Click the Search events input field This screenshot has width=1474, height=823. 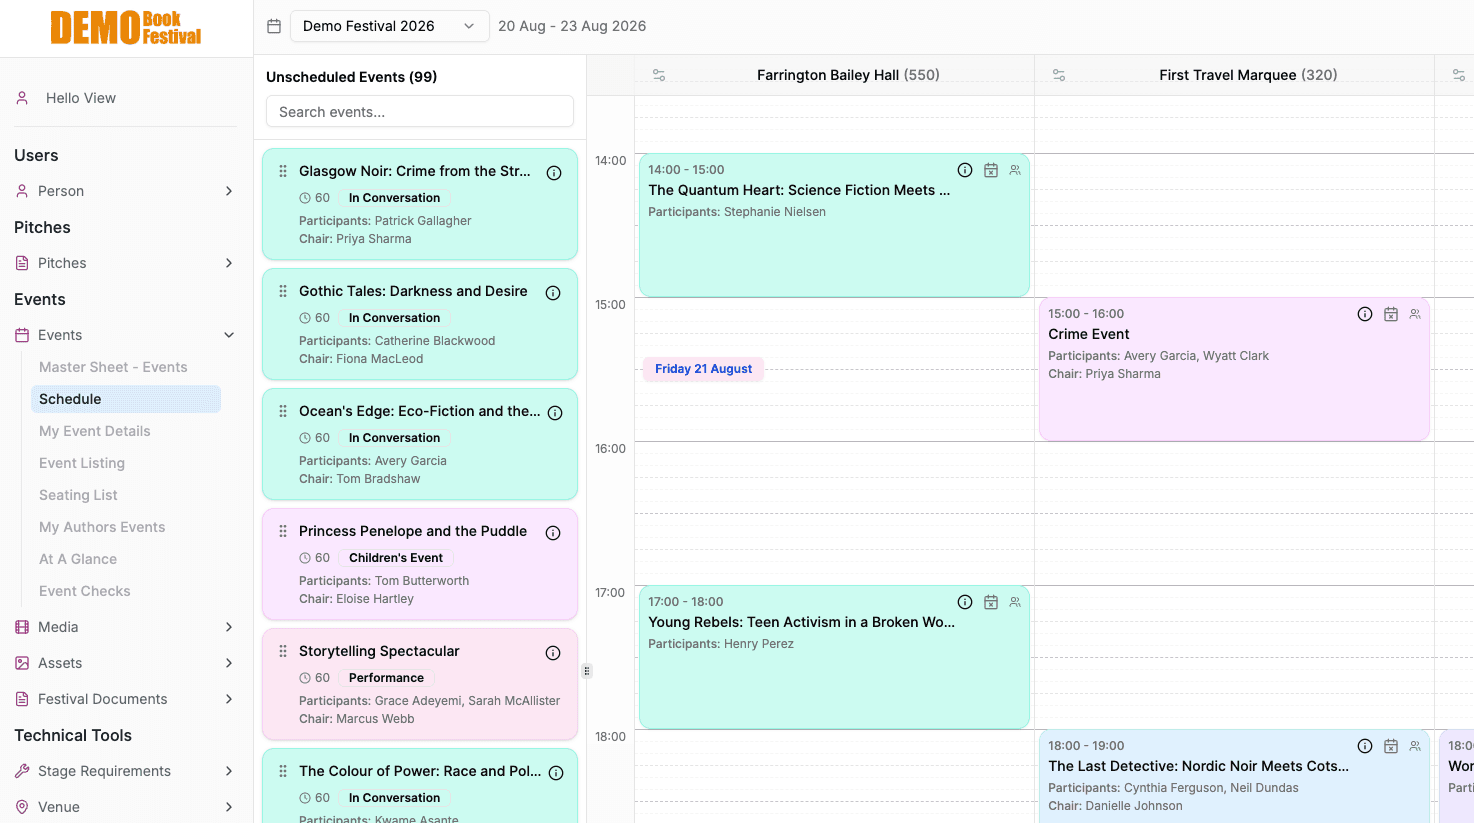coord(419,111)
